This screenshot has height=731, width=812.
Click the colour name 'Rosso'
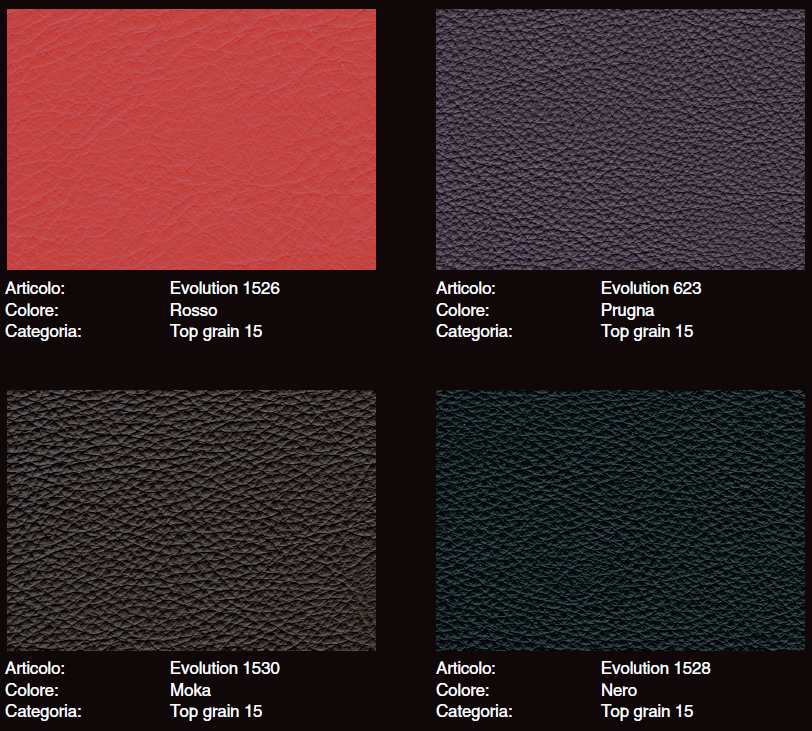[194, 310]
